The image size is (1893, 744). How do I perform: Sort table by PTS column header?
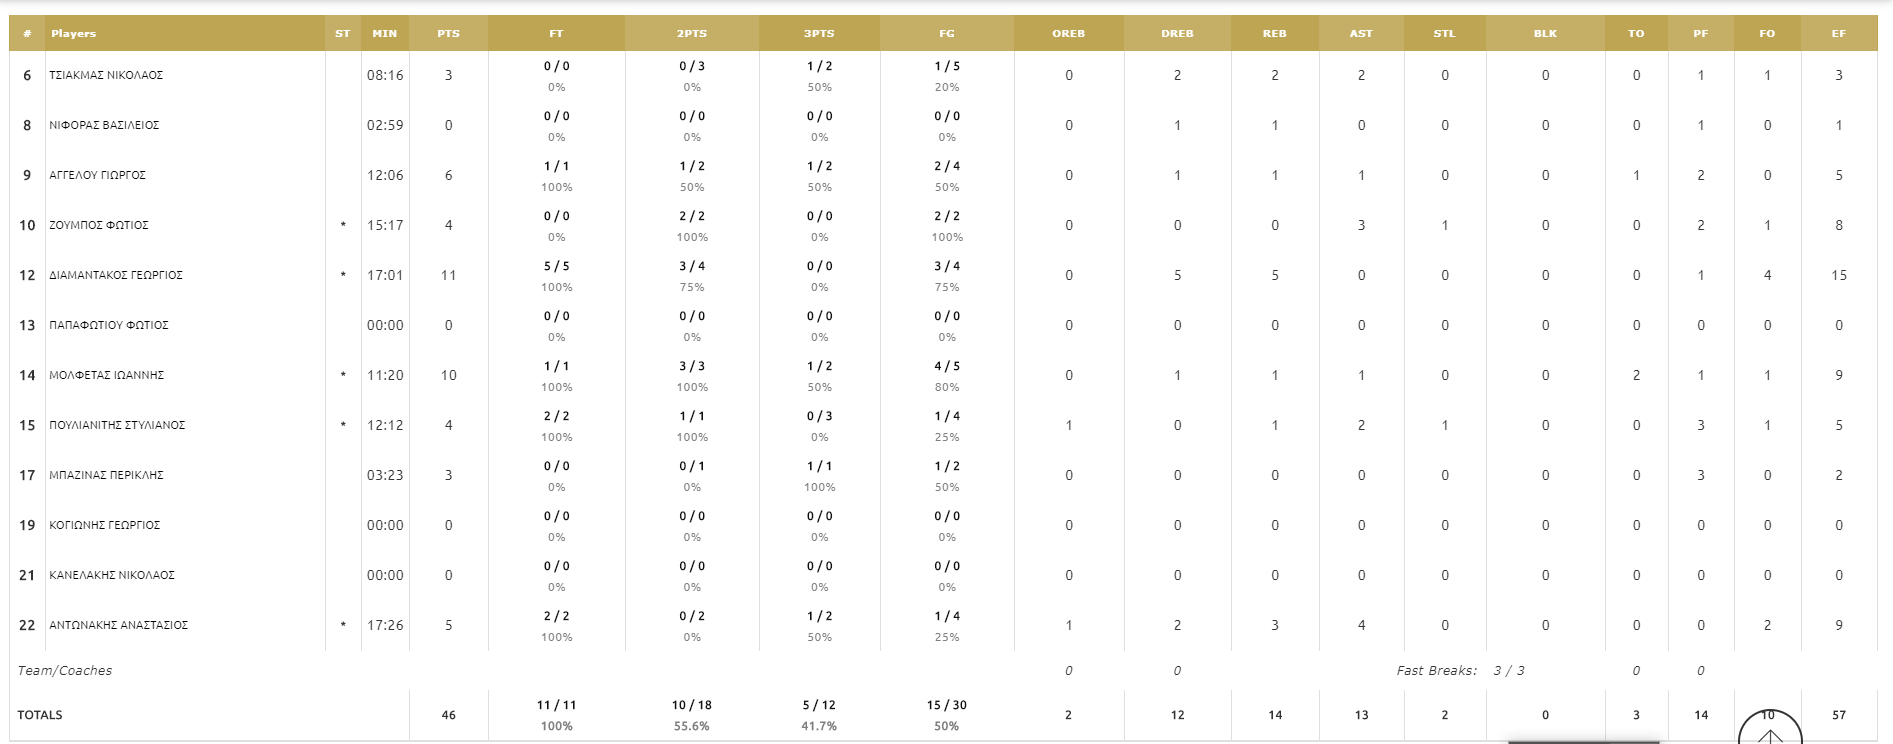pos(448,34)
